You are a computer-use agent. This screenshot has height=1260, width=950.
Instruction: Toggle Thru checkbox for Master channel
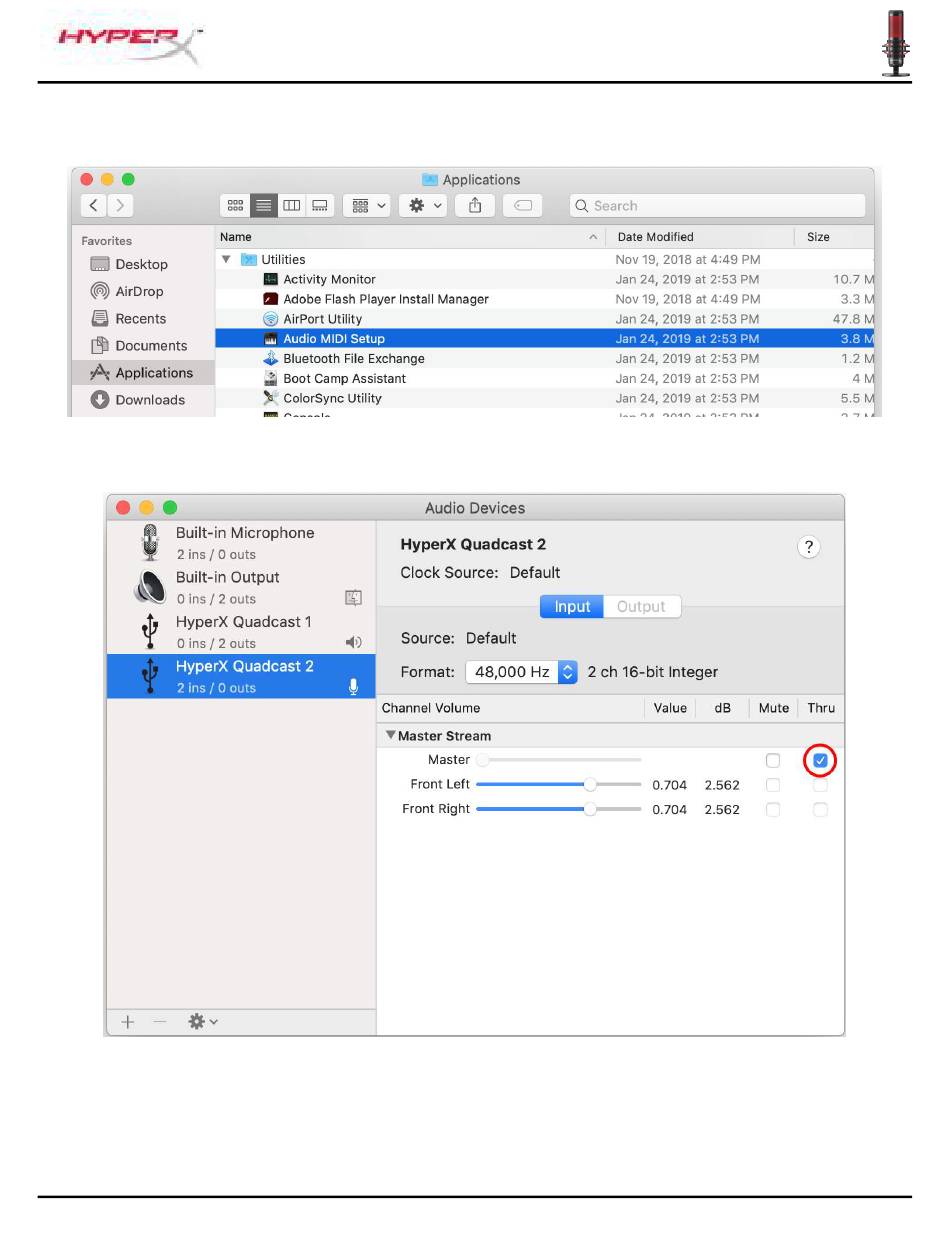[821, 761]
